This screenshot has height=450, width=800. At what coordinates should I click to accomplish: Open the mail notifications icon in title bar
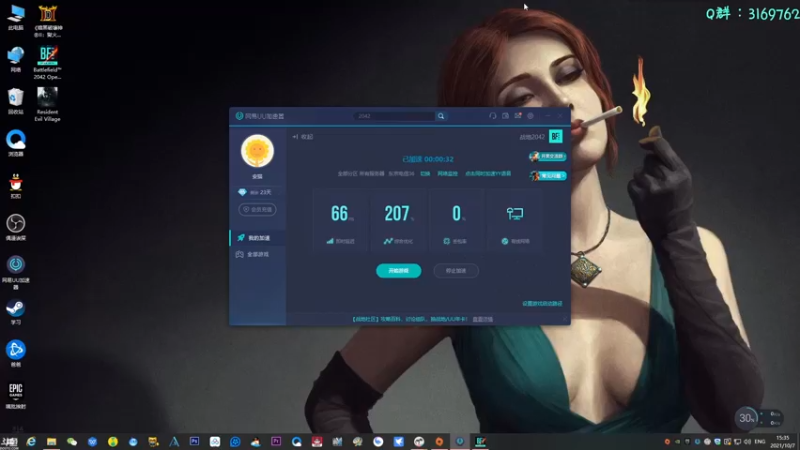(518, 116)
